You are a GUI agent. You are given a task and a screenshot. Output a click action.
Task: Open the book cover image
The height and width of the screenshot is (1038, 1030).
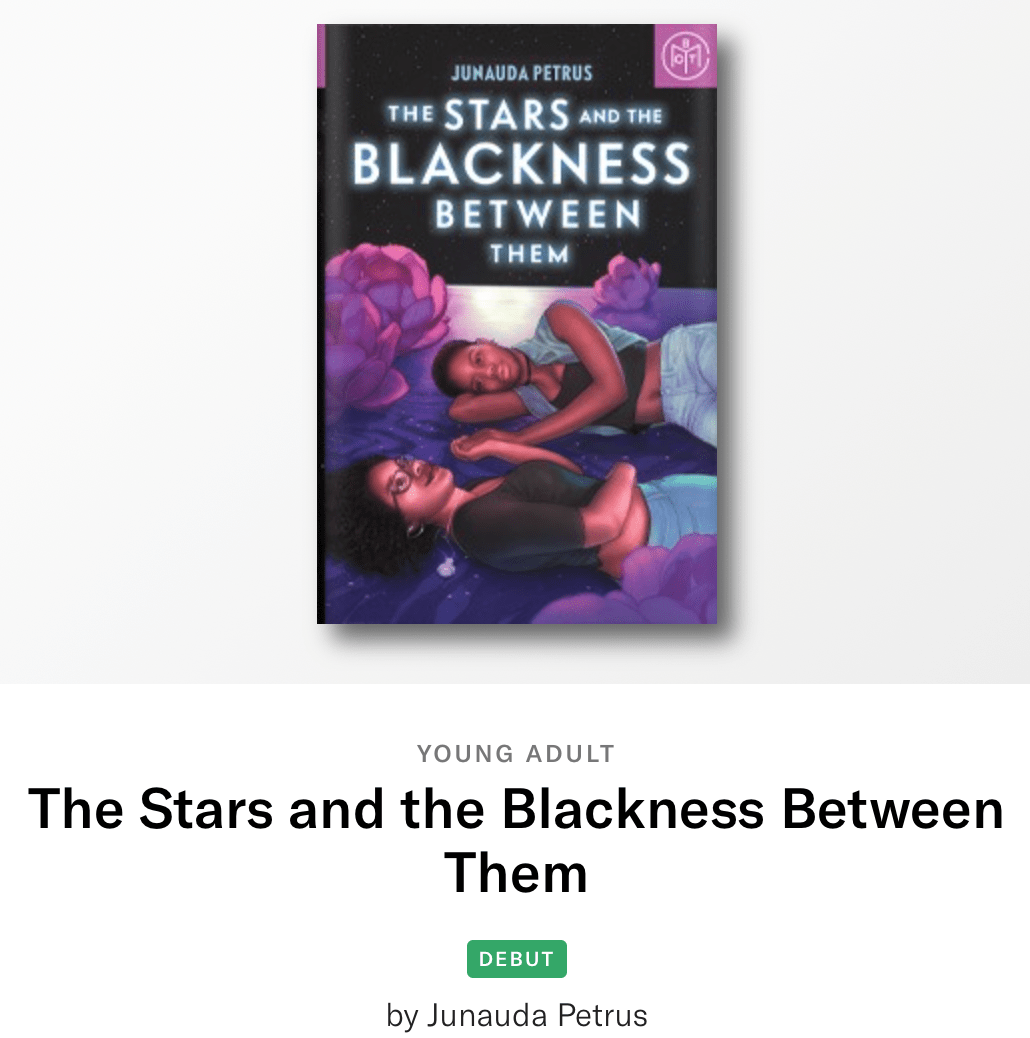click(x=517, y=324)
